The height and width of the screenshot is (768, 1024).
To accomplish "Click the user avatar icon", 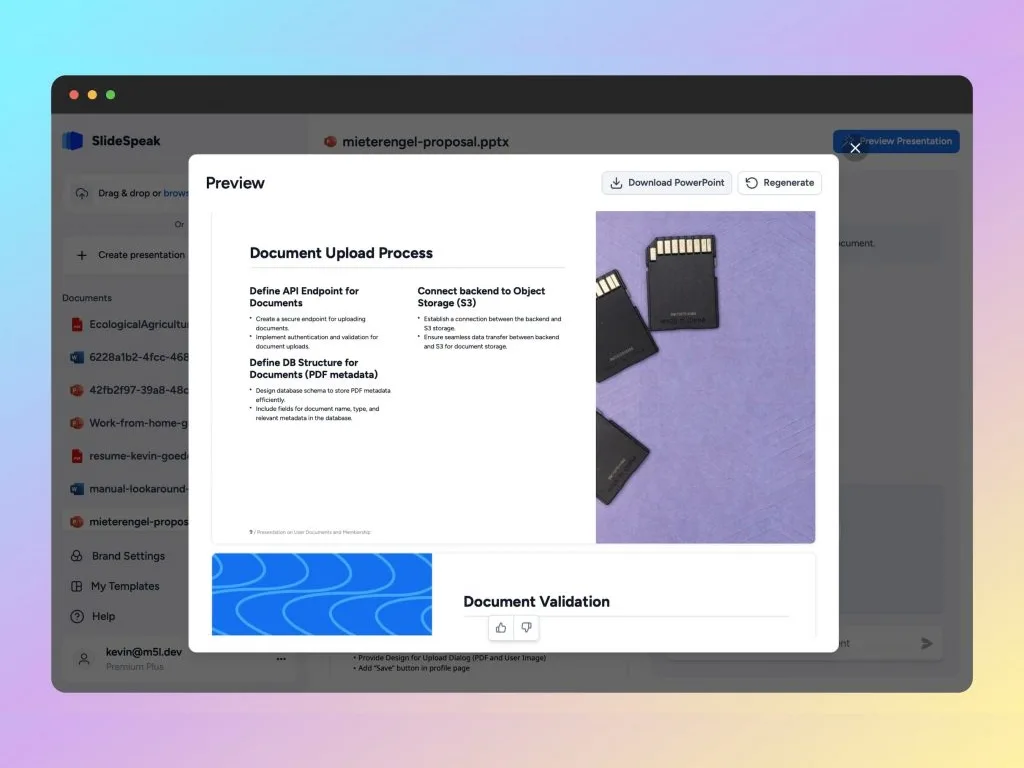I will click(x=84, y=658).
